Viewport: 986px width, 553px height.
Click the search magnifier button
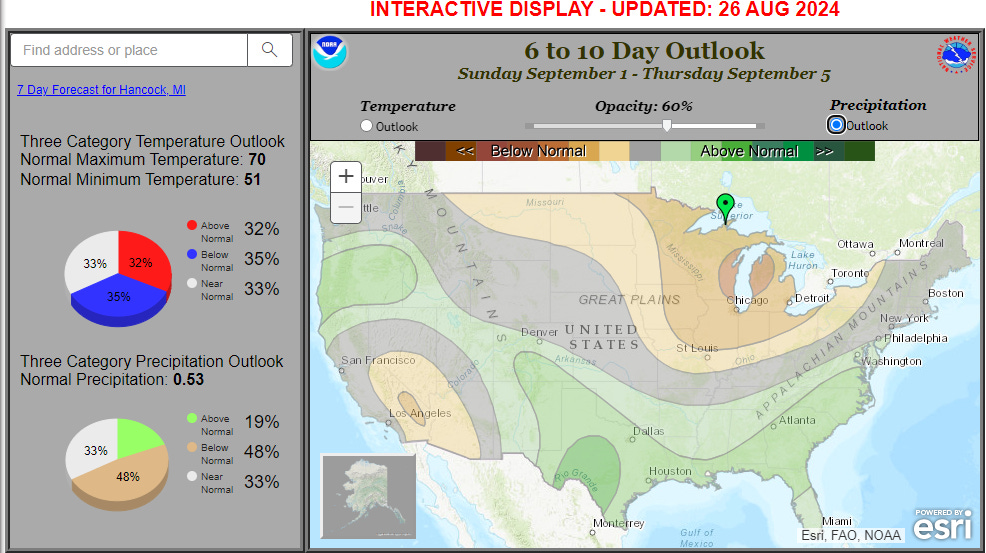point(270,50)
